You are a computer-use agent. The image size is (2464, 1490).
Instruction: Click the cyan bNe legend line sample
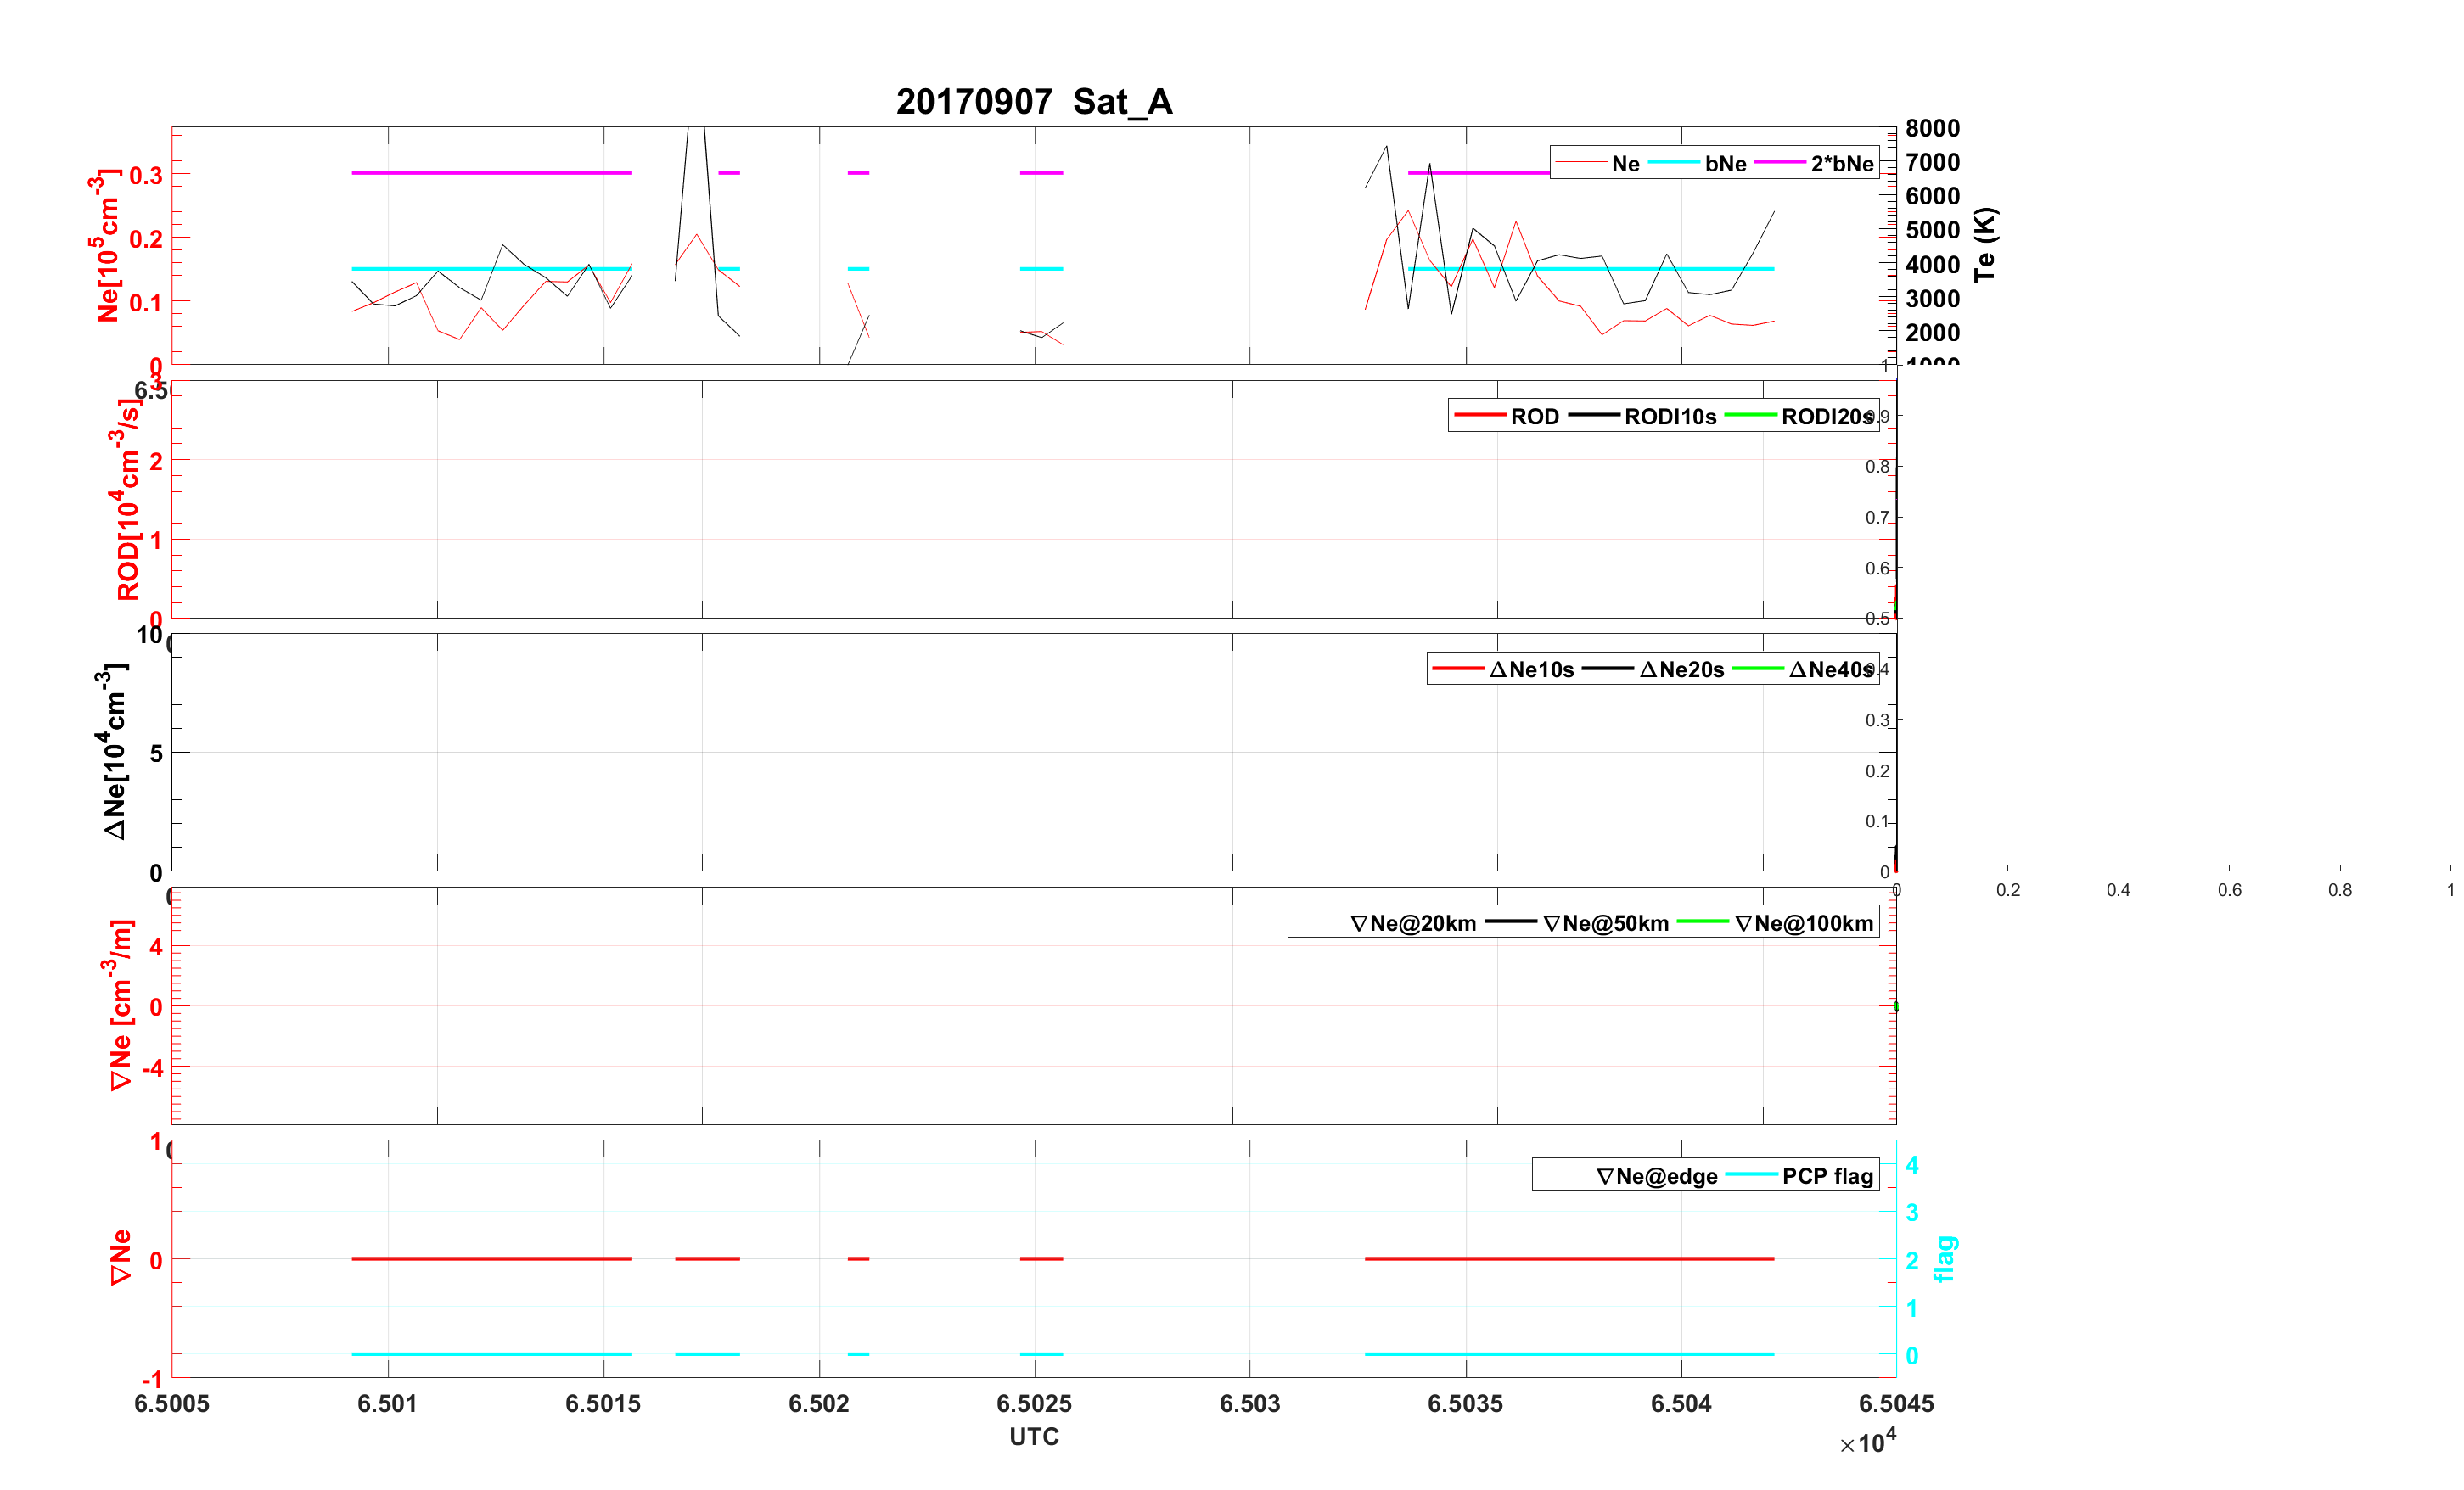point(1673,163)
